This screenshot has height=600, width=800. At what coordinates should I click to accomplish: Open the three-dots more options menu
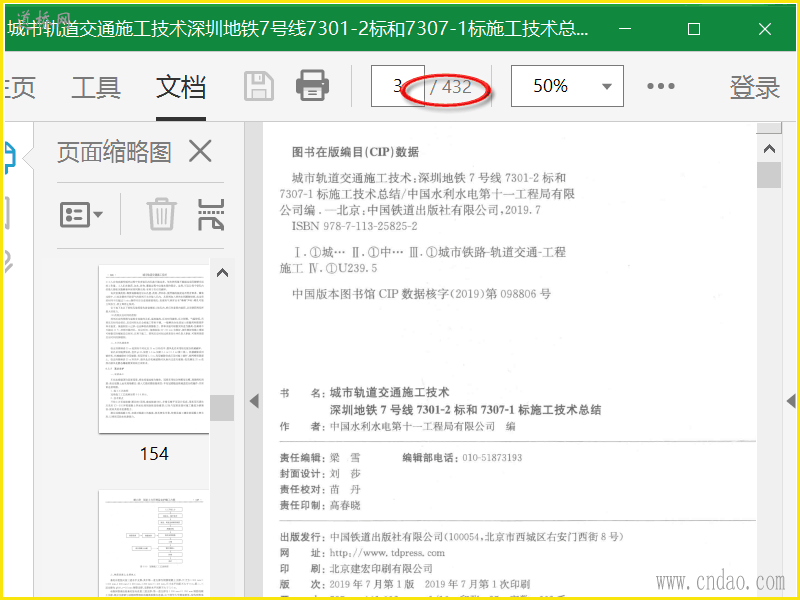661,86
